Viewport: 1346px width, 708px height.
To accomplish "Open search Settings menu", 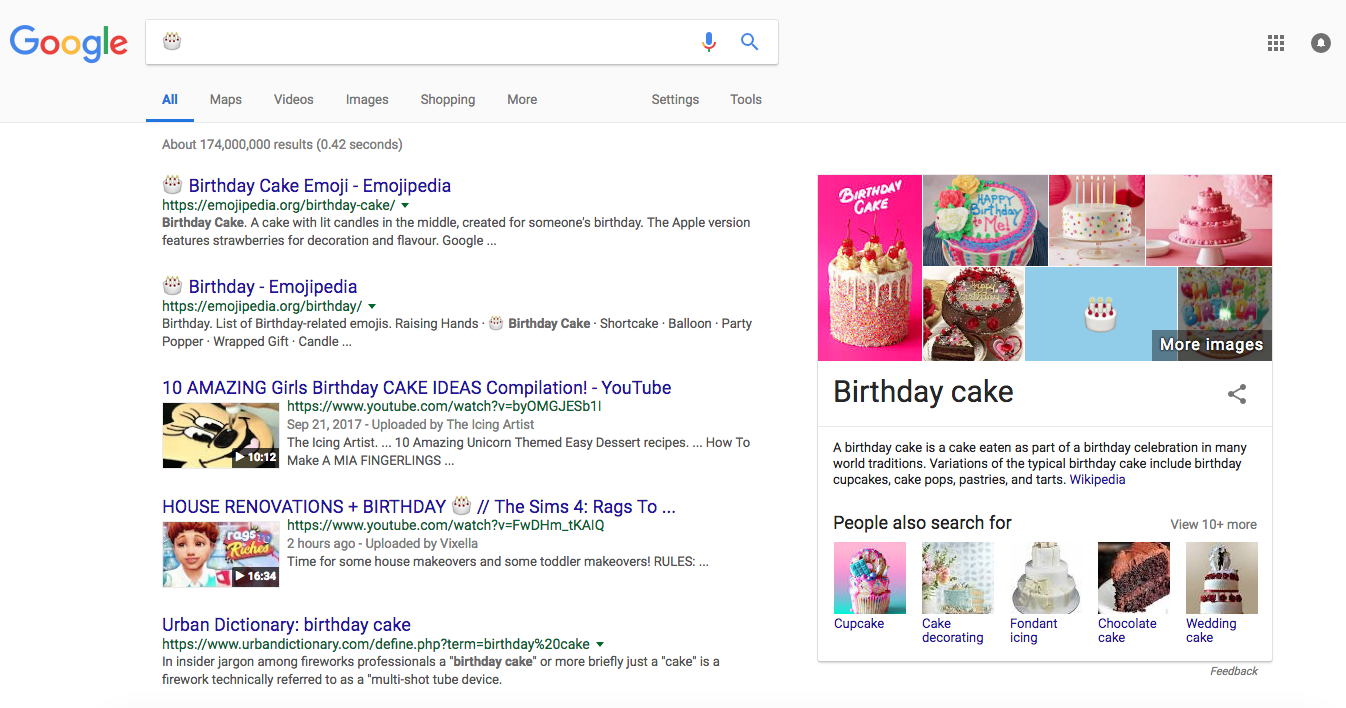I will tap(675, 100).
